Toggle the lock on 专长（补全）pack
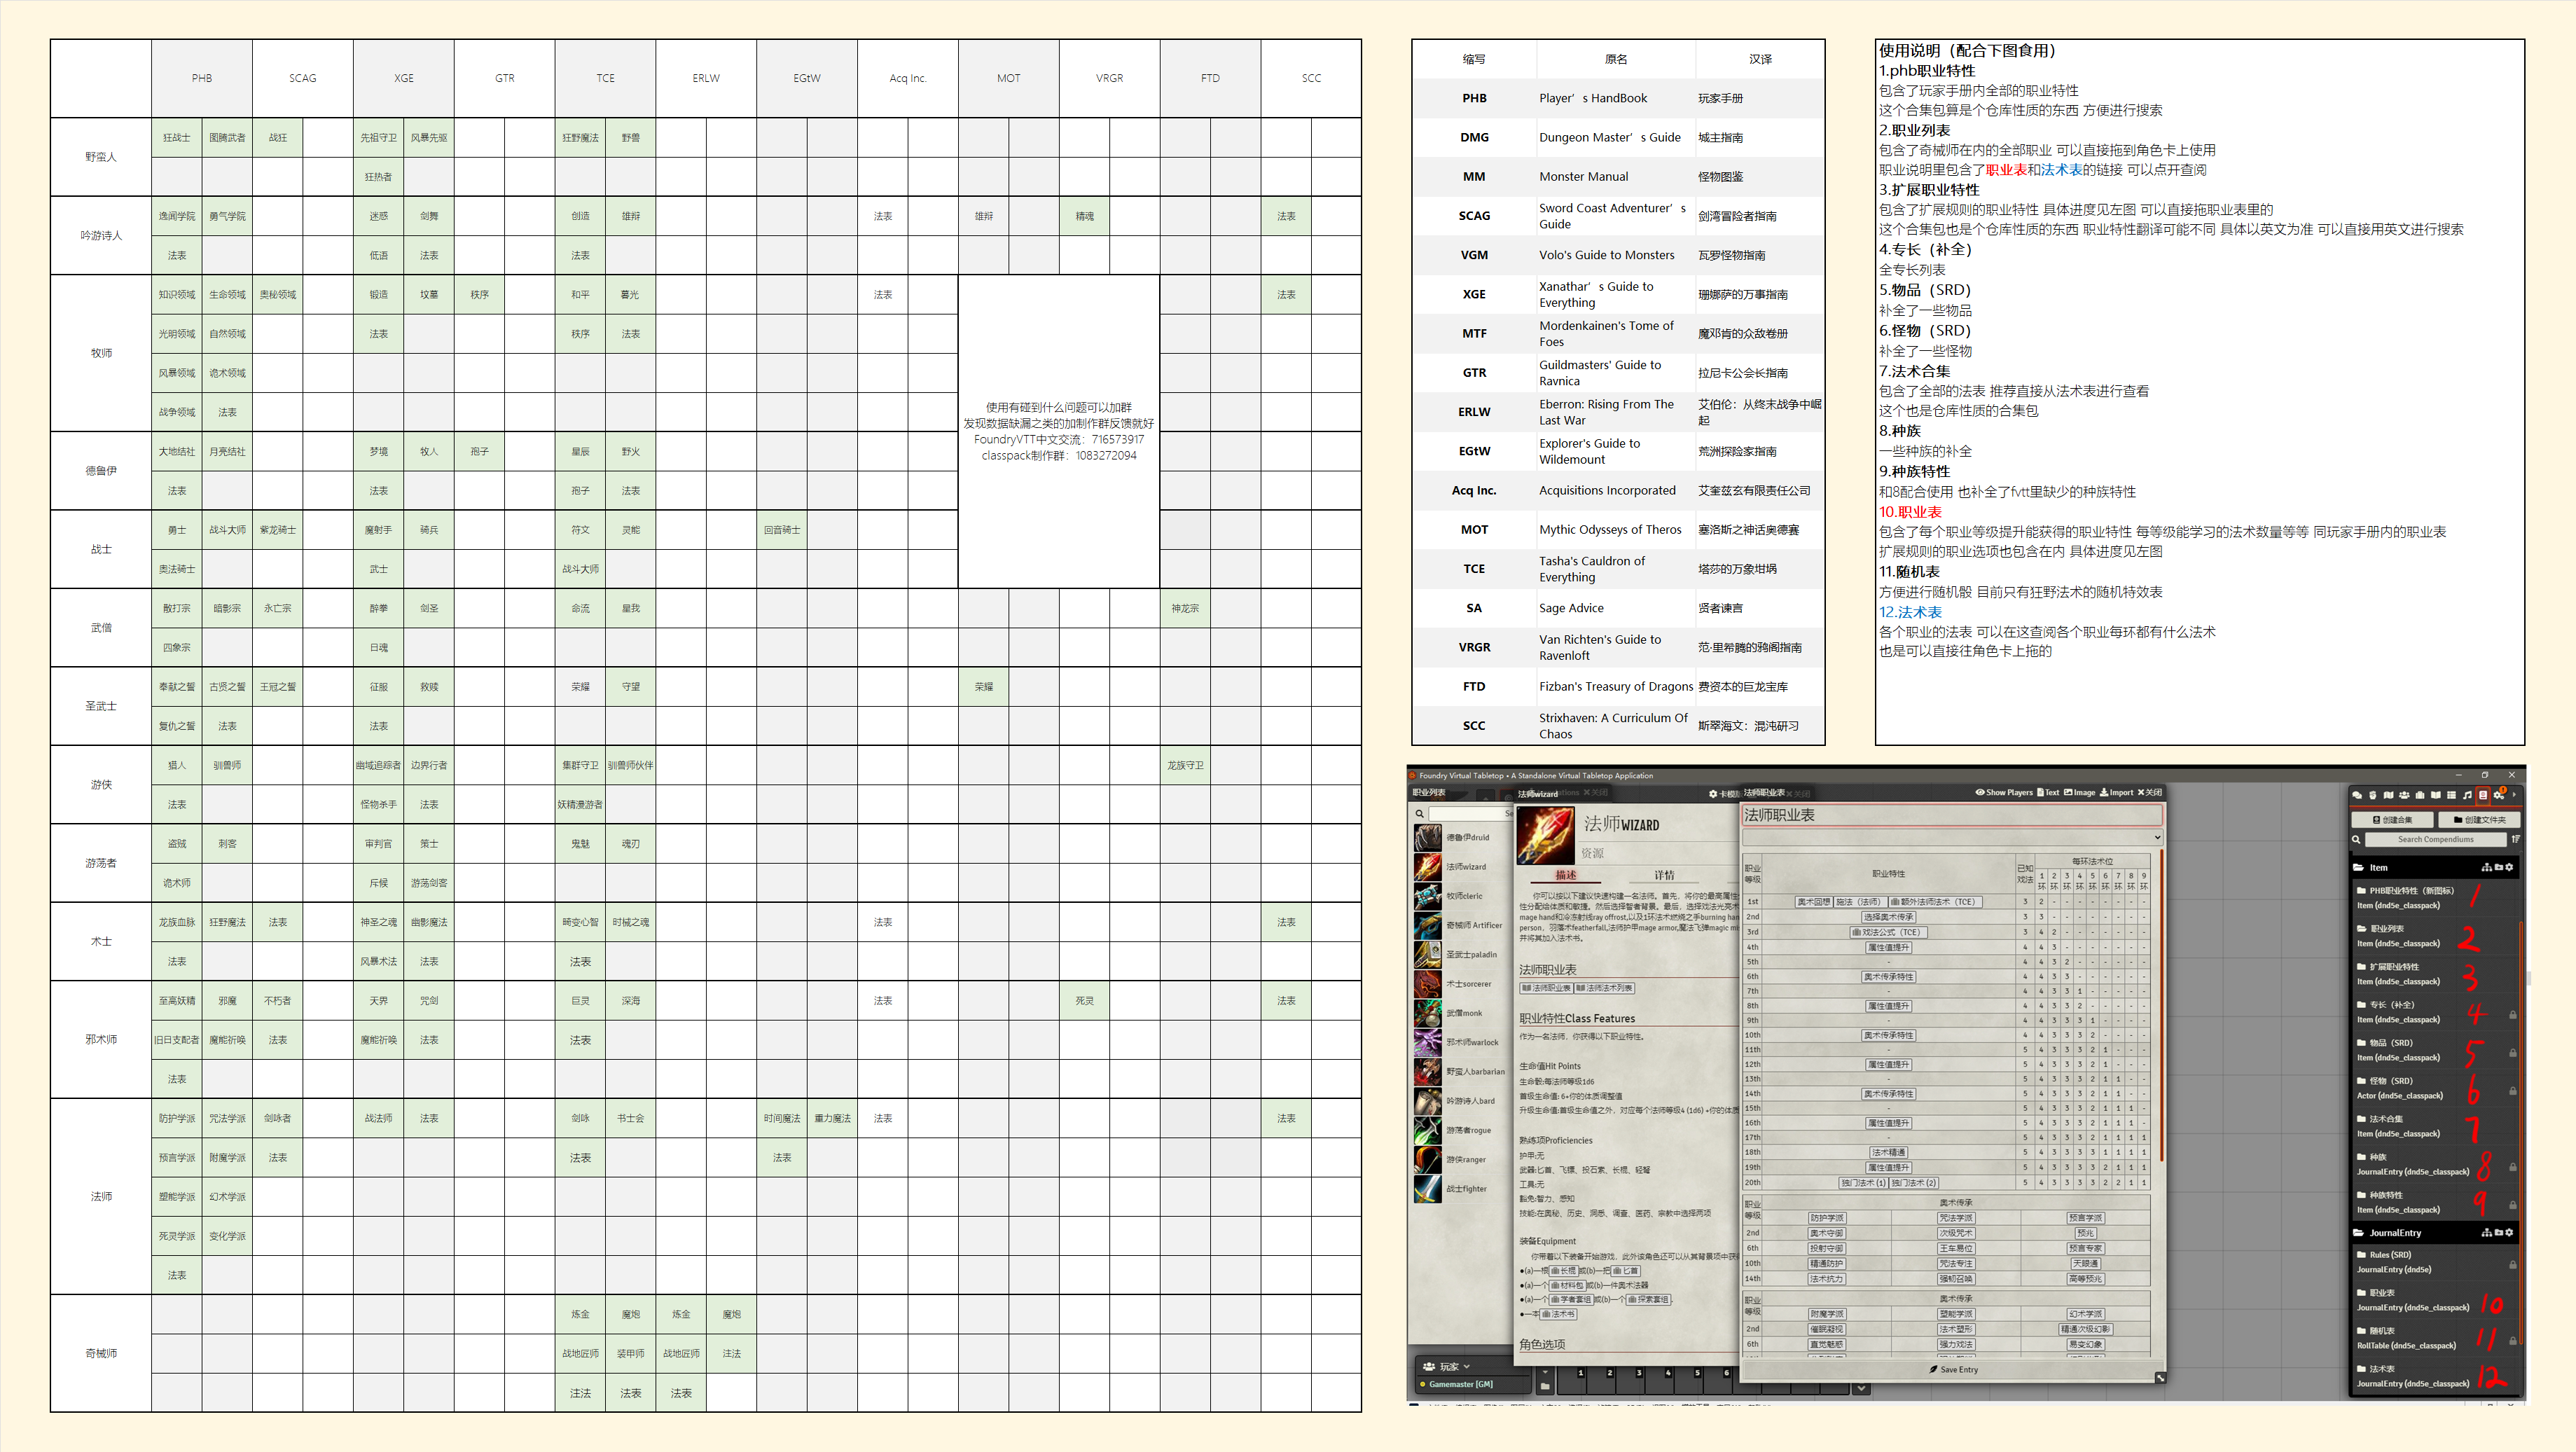Image resolution: width=2576 pixels, height=1452 pixels. [2513, 1015]
